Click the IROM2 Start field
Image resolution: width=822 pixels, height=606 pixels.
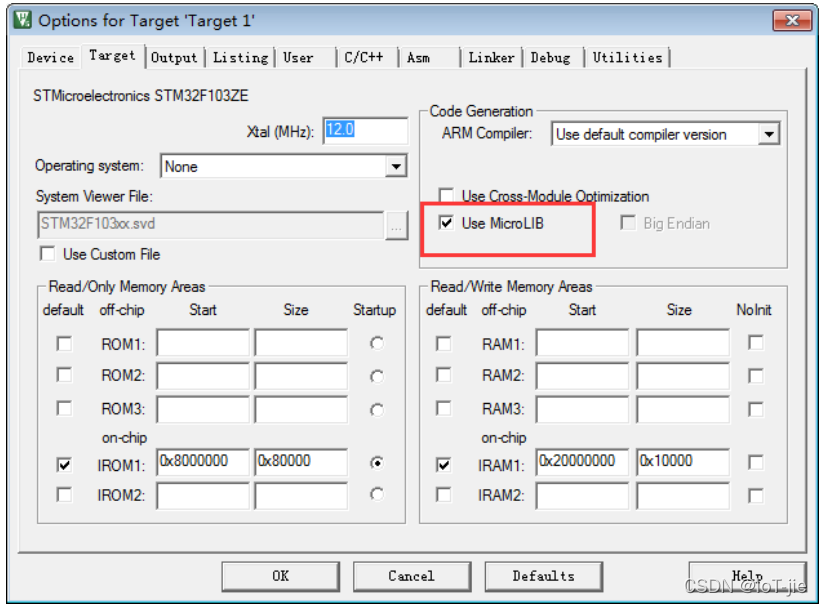coord(203,496)
